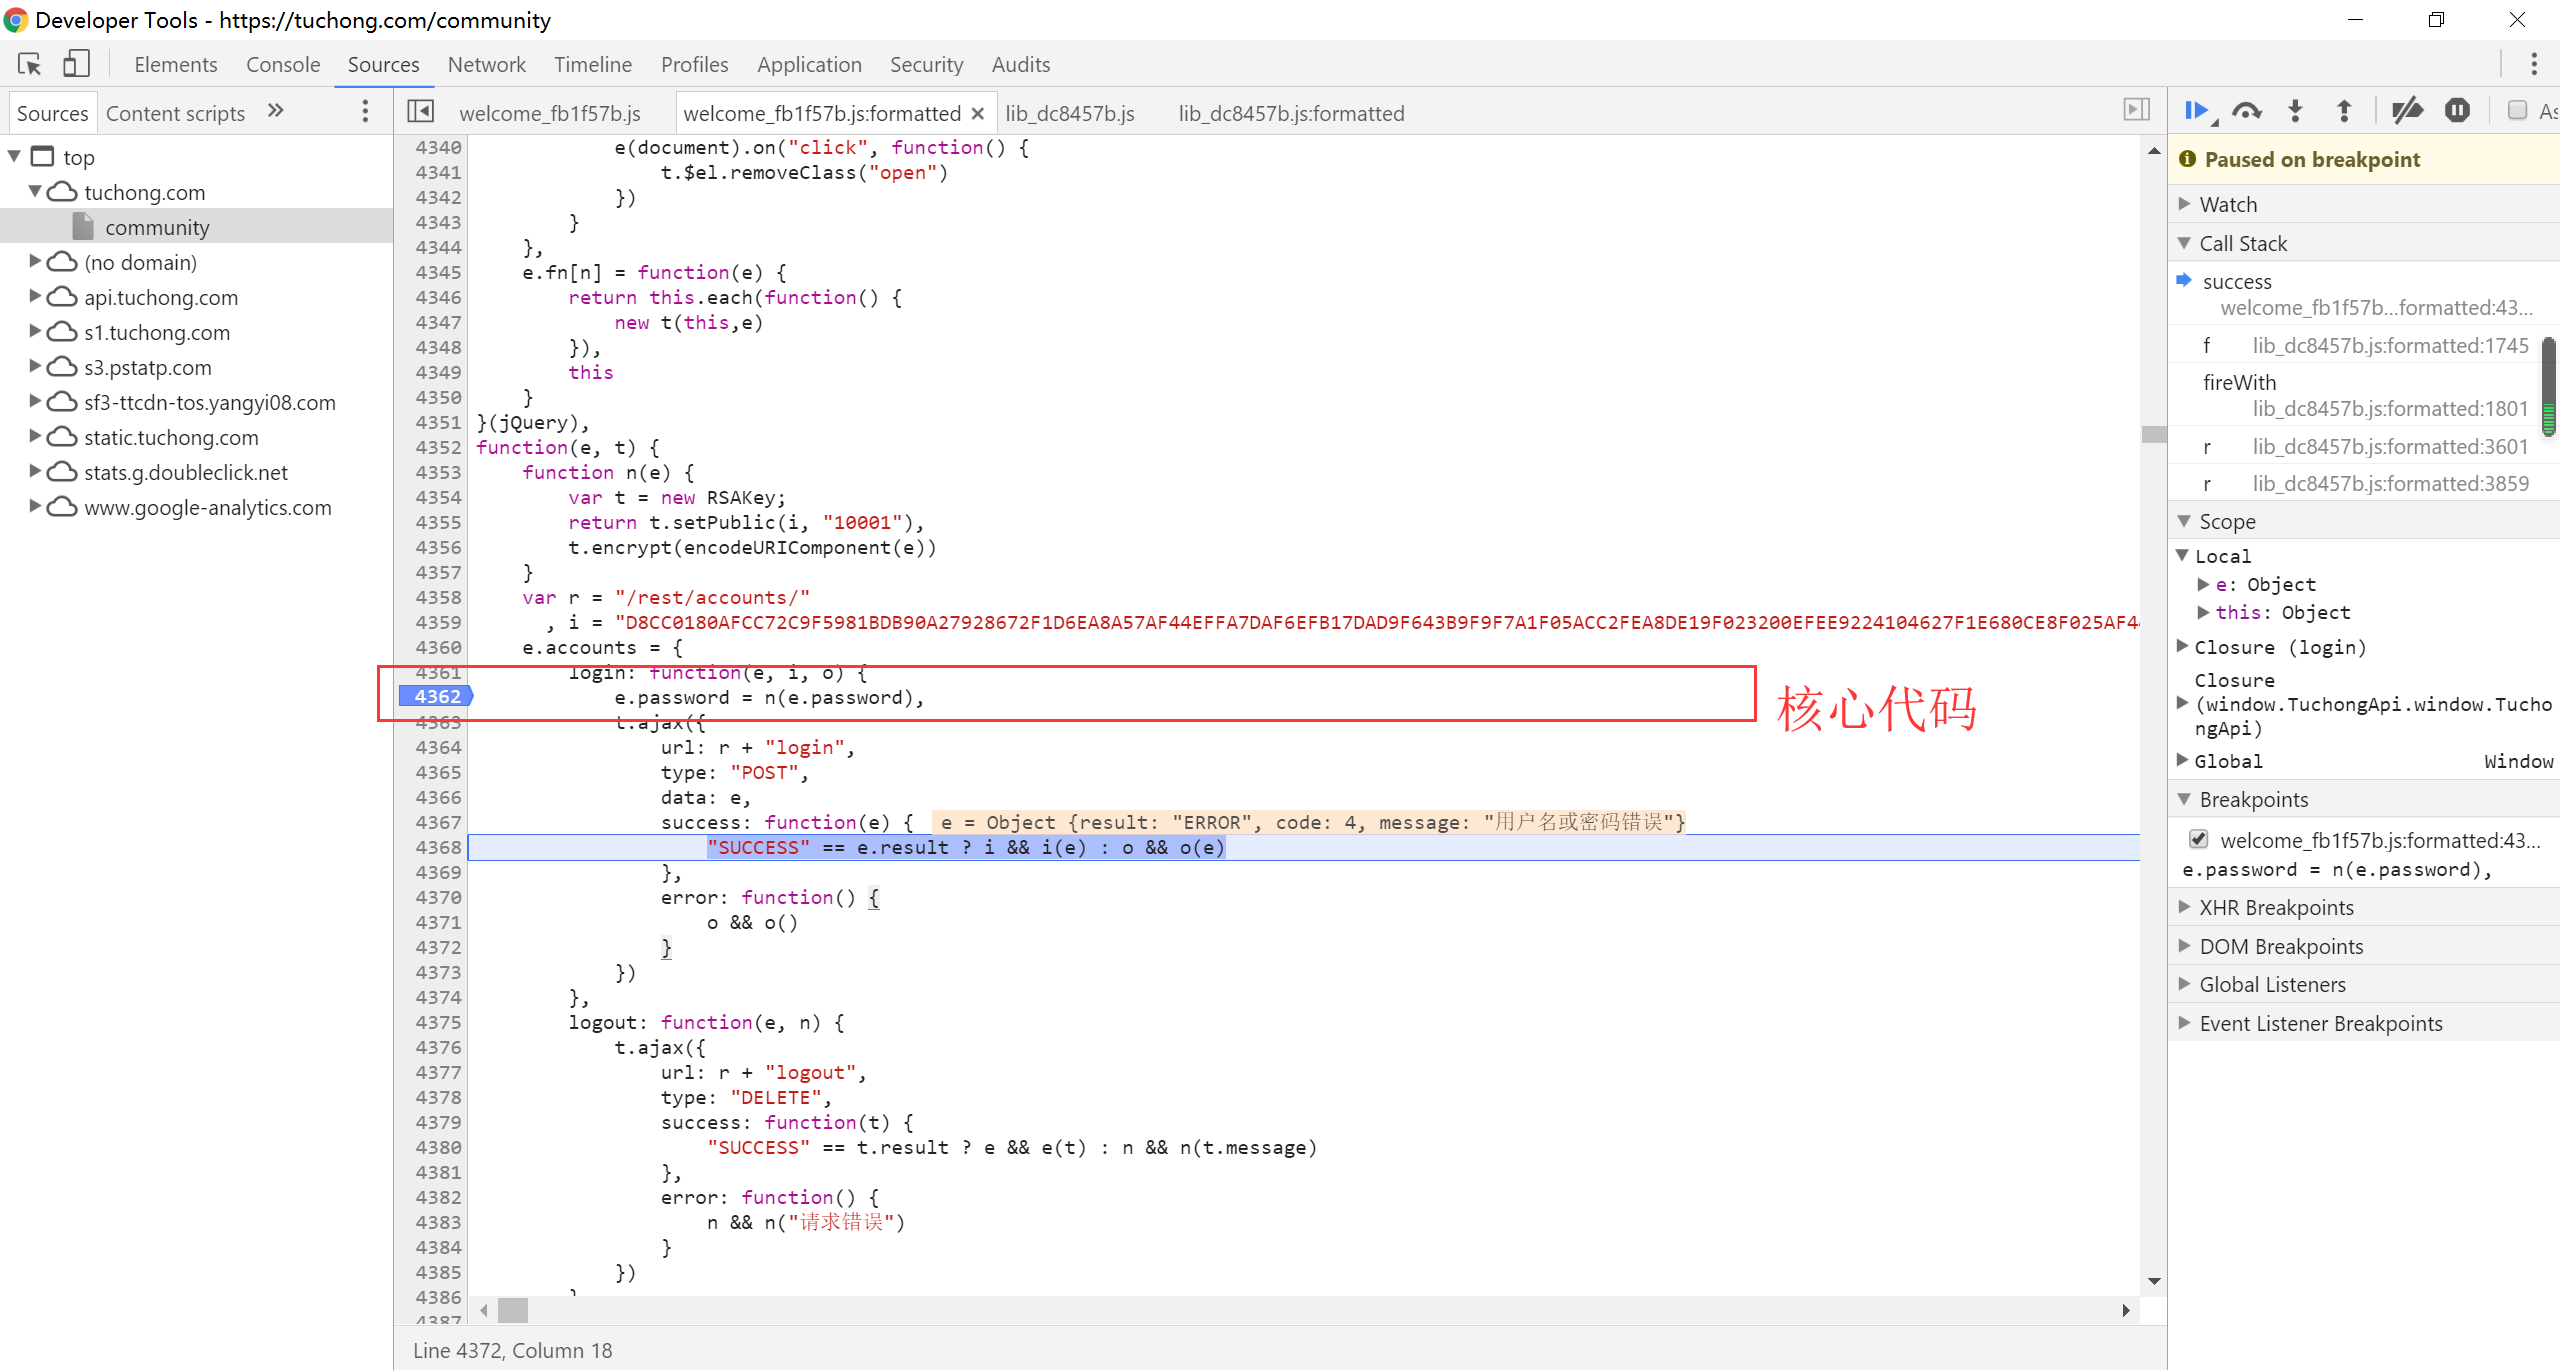Select the inspect element tool
2560x1370 pixels.
click(29, 65)
